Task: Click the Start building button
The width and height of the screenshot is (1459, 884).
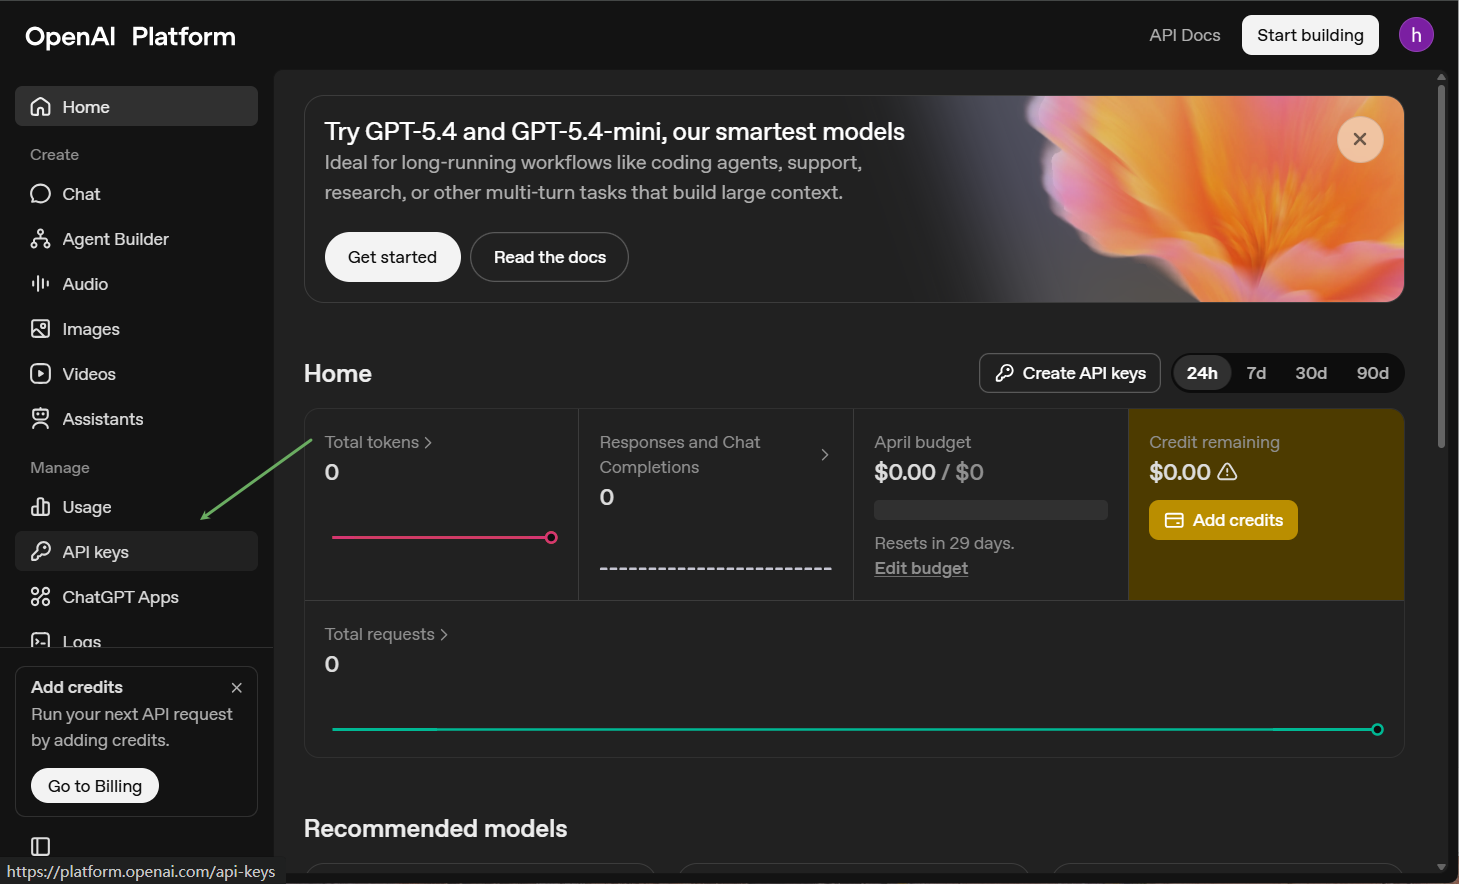Action: tap(1310, 35)
